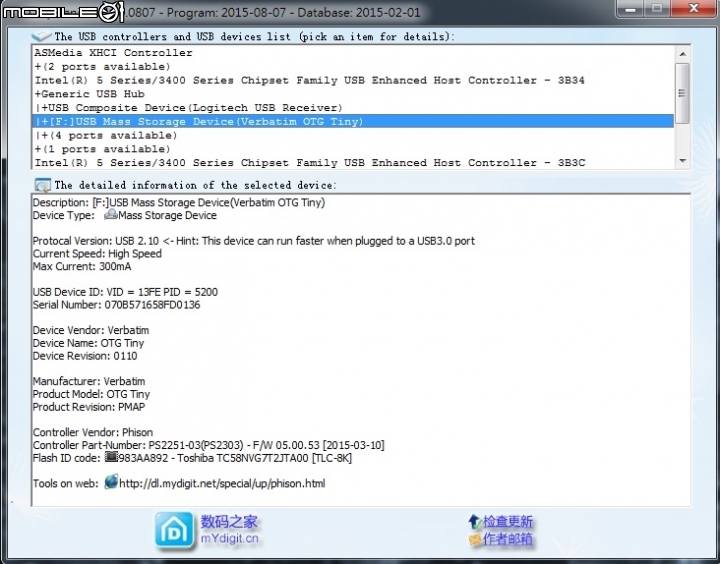Screen dimensions: 720x564
Task: Open the phison.html tools web link
Action: point(222,483)
